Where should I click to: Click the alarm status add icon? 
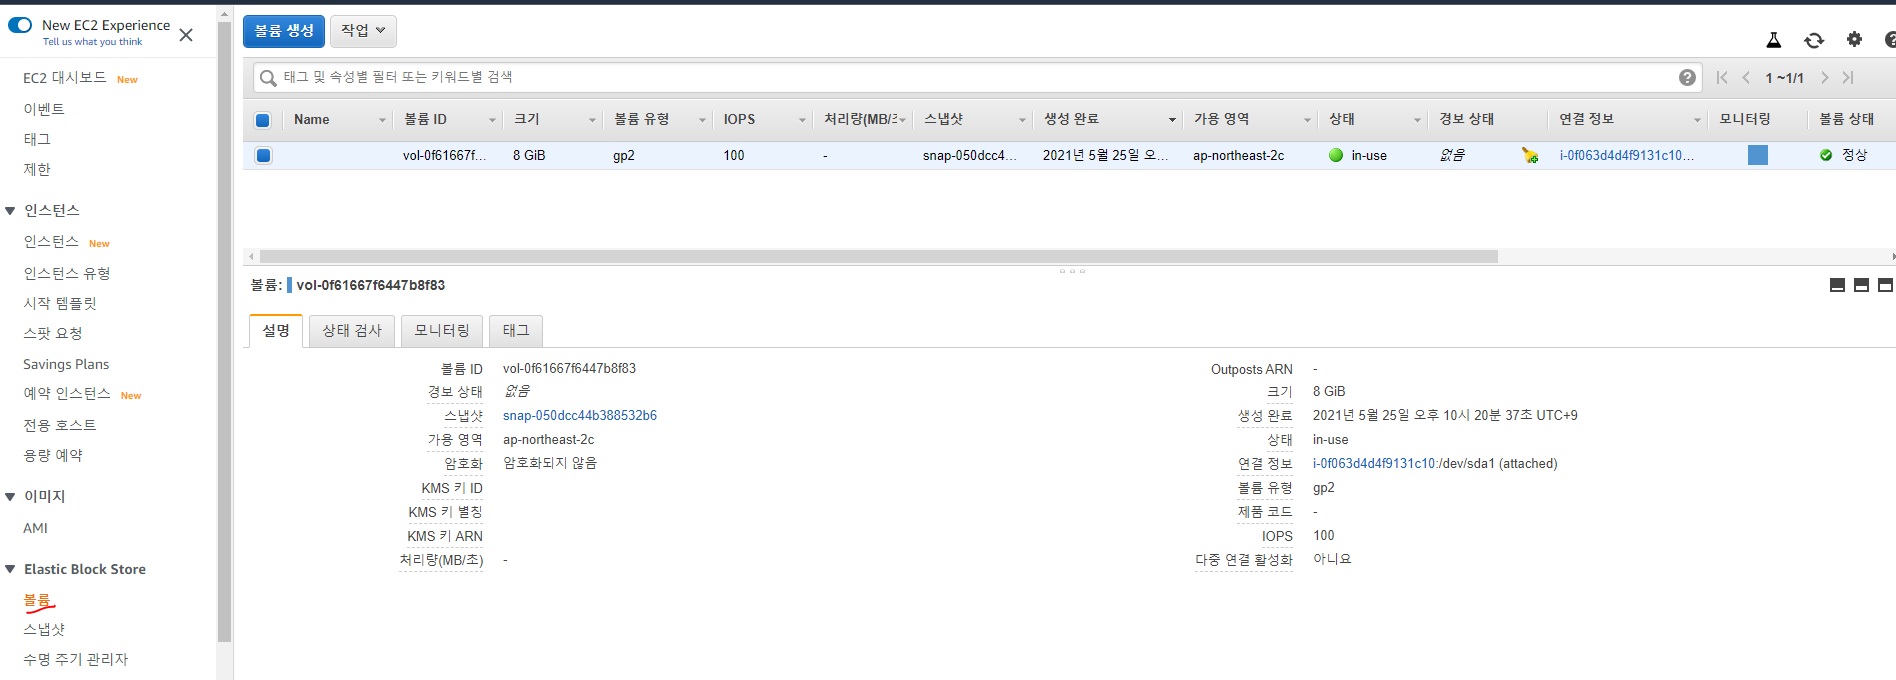point(1530,155)
